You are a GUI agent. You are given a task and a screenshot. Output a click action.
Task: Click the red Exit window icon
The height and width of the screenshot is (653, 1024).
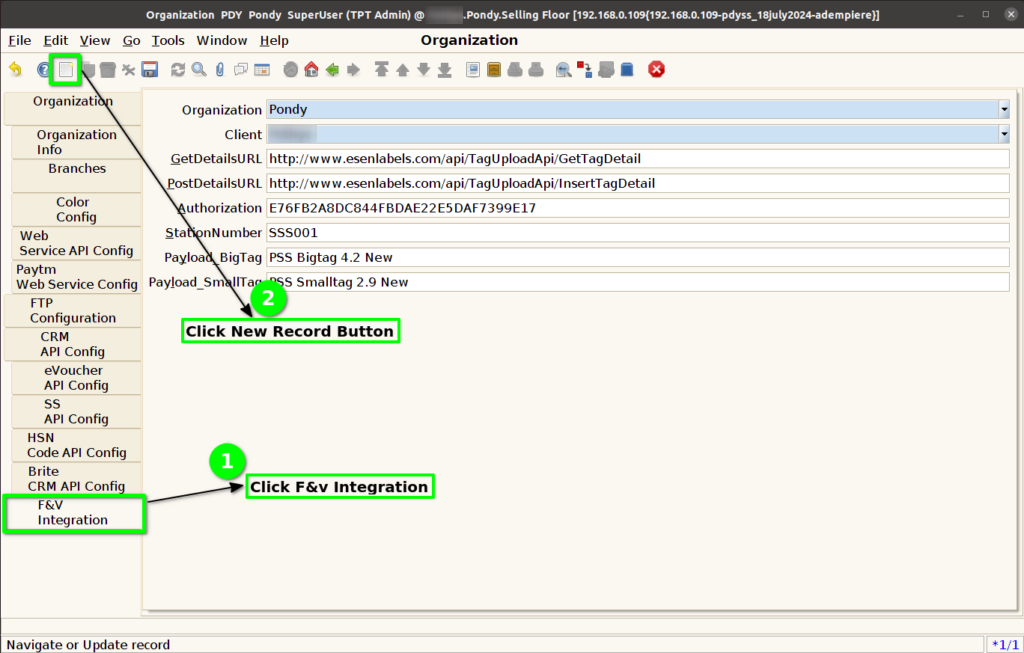click(x=656, y=69)
